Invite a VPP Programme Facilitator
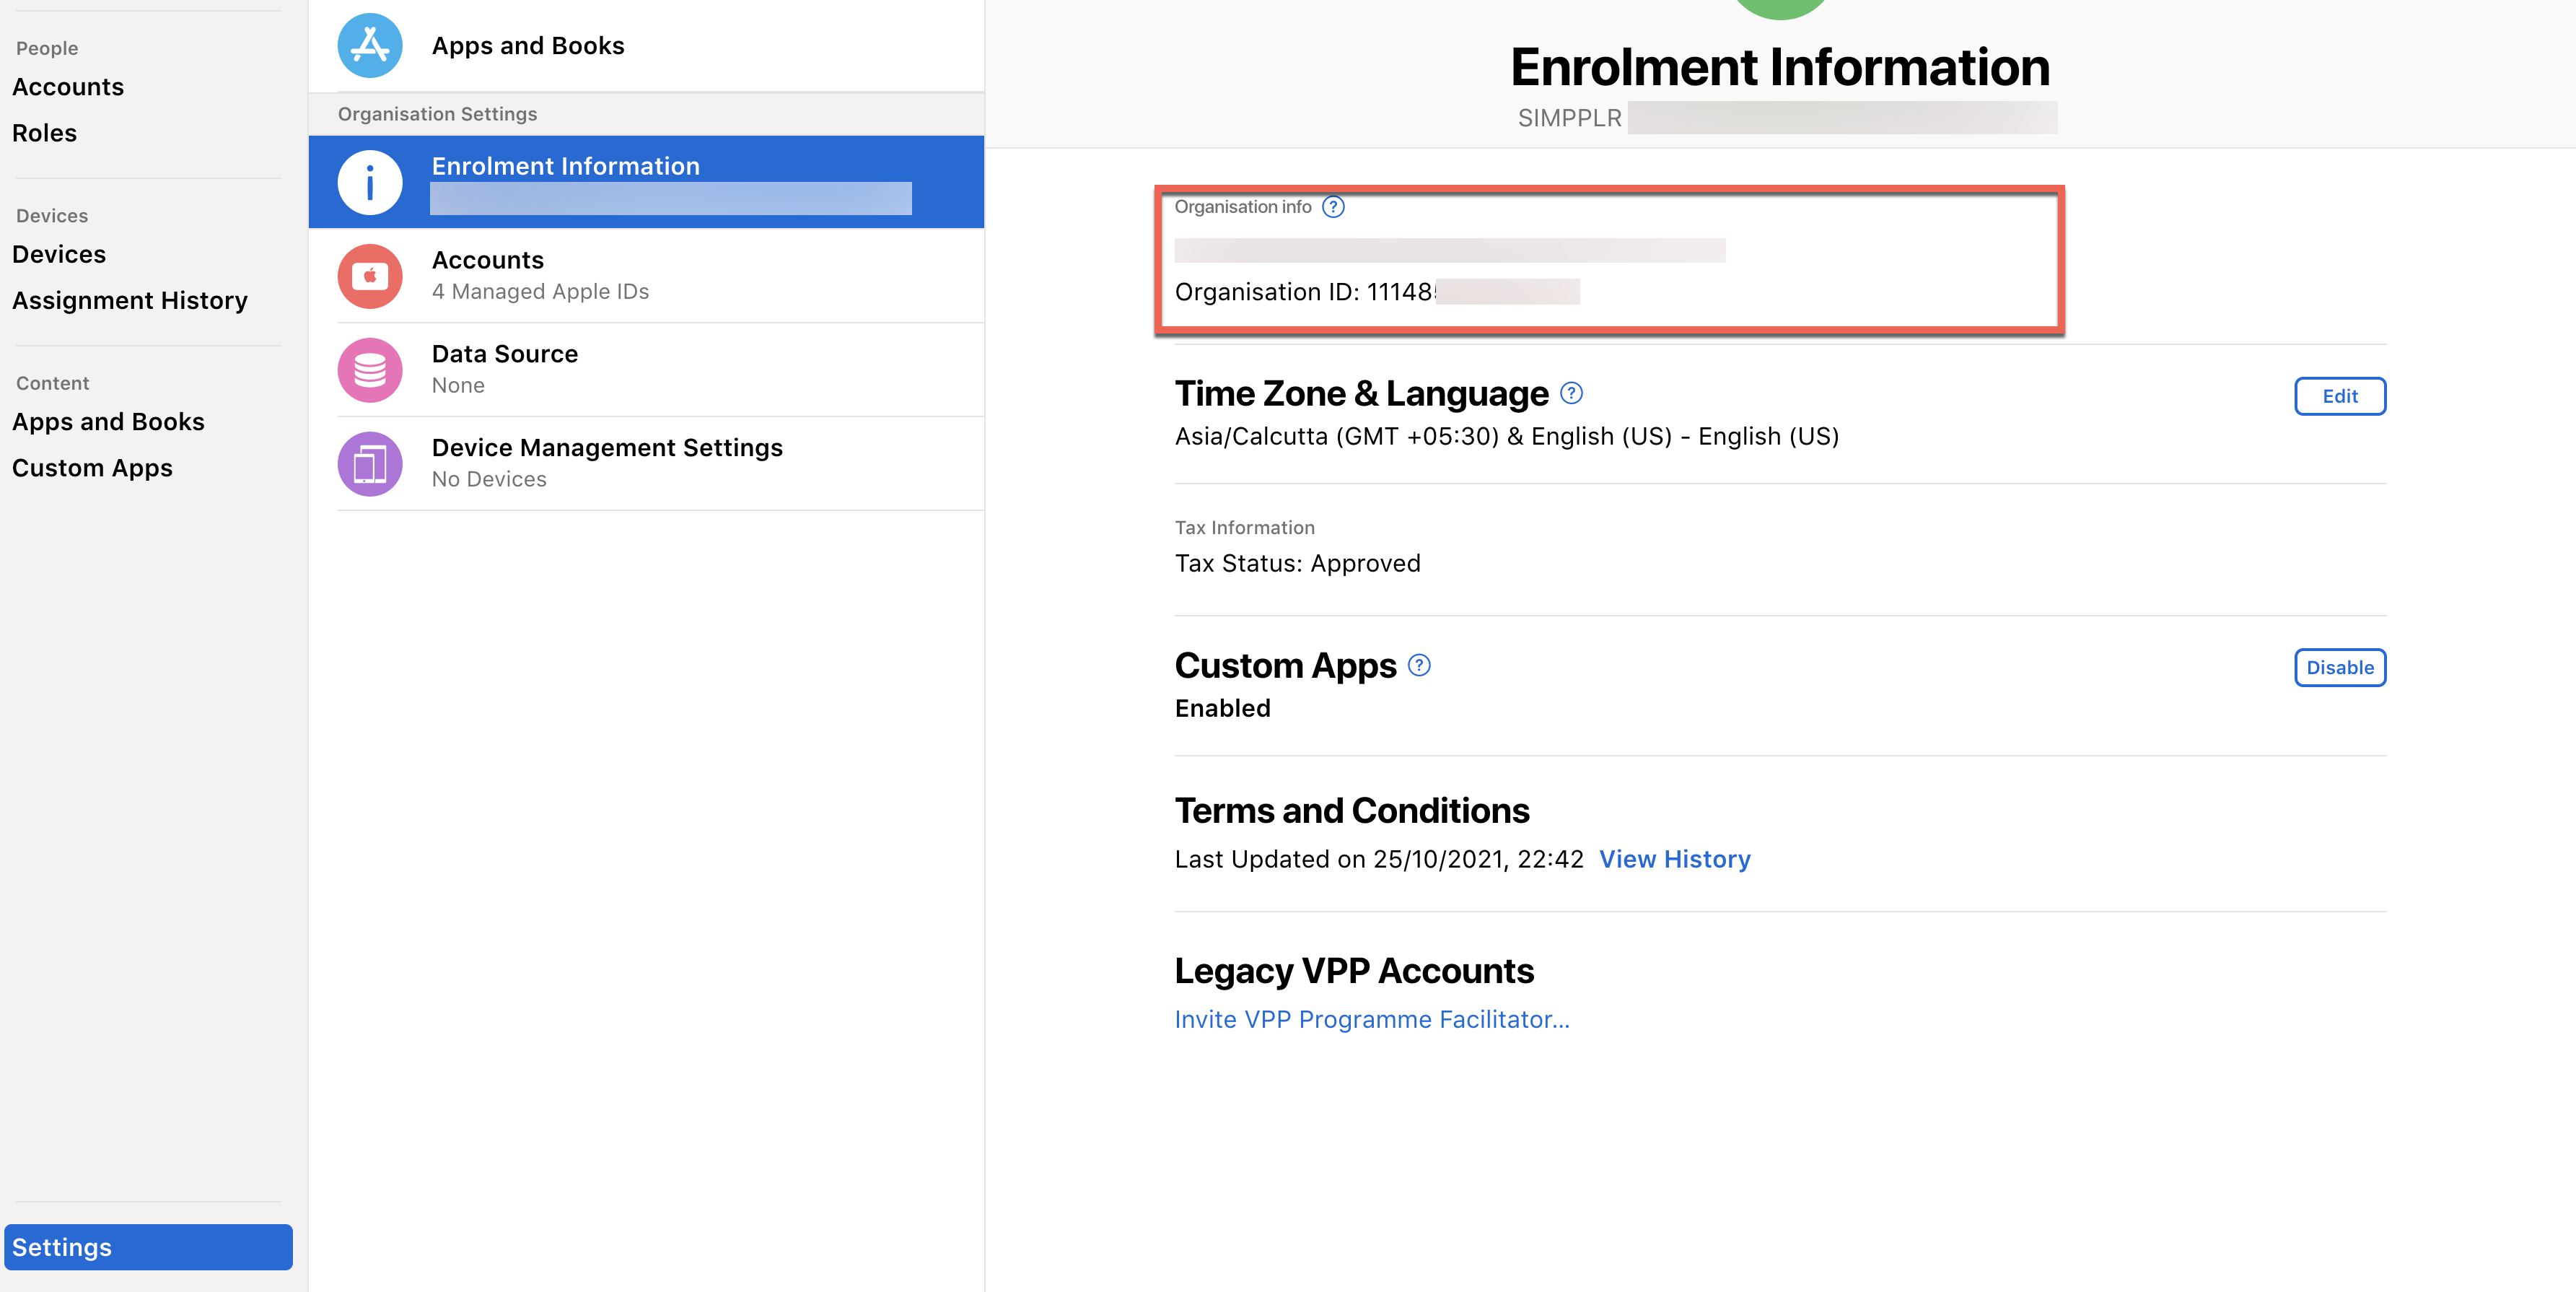This screenshot has height=1292, width=2576. click(x=1372, y=1018)
